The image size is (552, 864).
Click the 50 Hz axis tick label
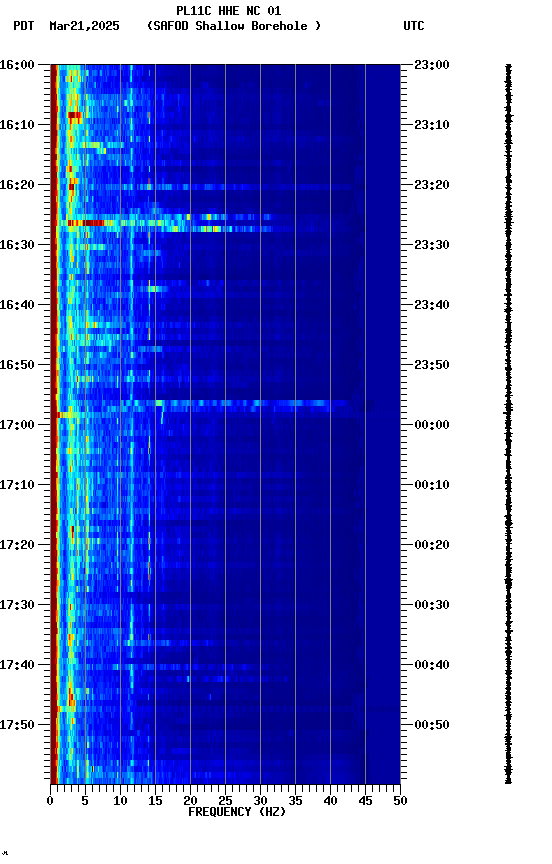coord(401,801)
